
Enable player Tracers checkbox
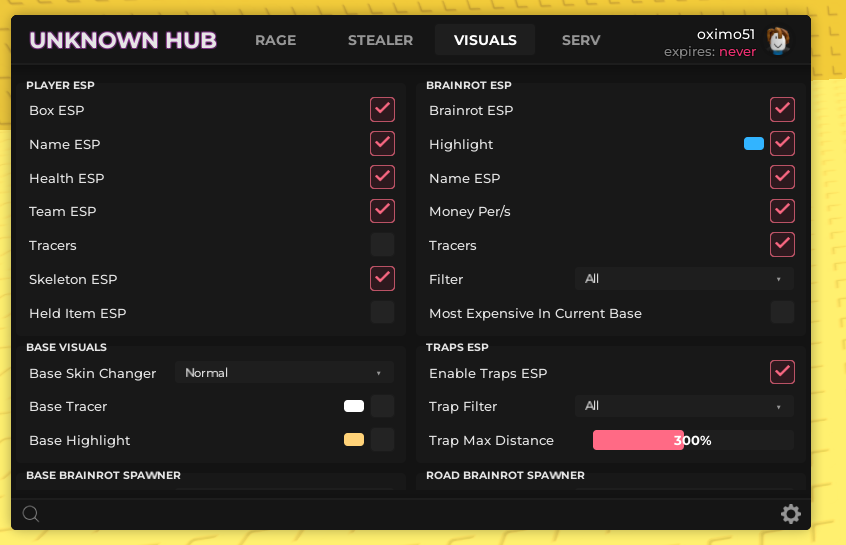pos(382,245)
